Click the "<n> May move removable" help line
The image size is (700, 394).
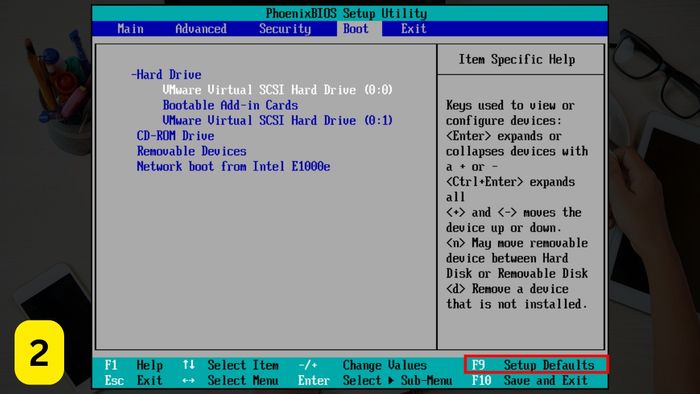(517, 243)
